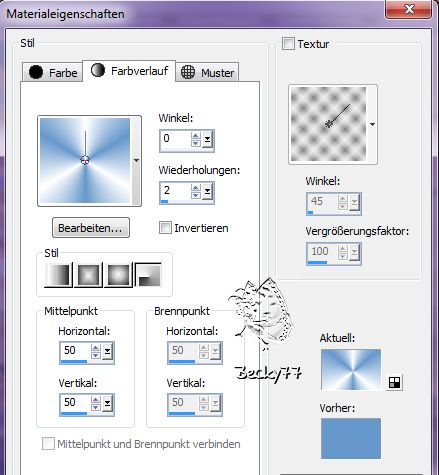Expand the texture picker dropdown arrow
Viewport: 439px width, 475px height.
point(372,124)
